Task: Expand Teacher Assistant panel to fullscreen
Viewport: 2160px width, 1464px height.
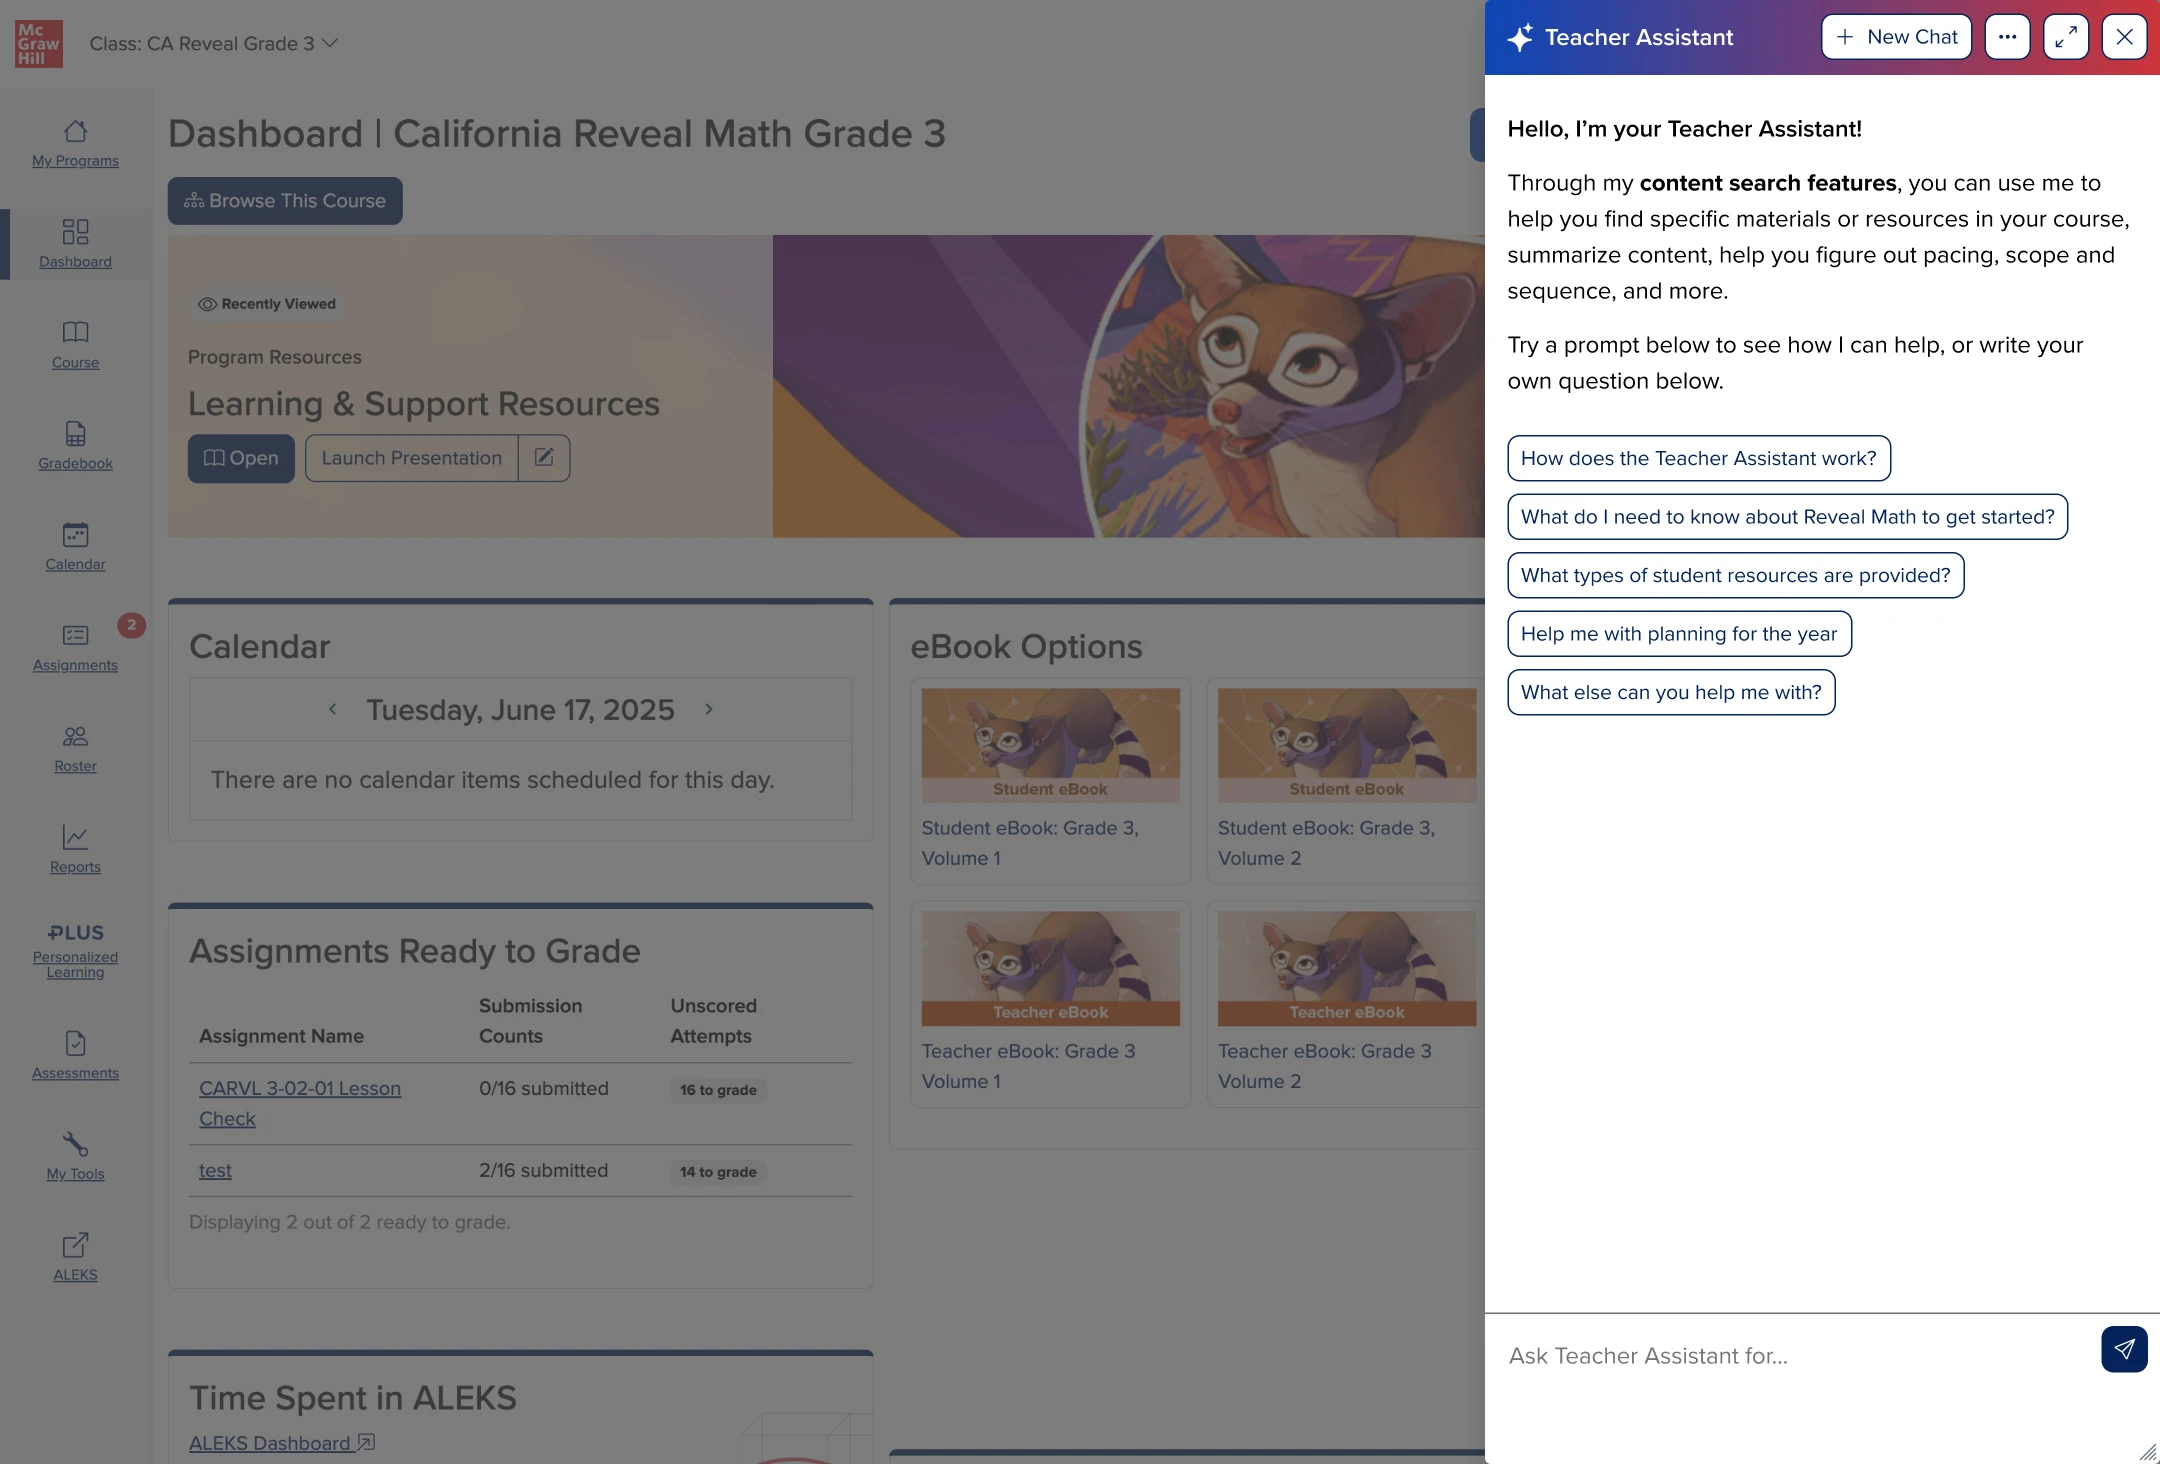Action: coord(2065,37)
